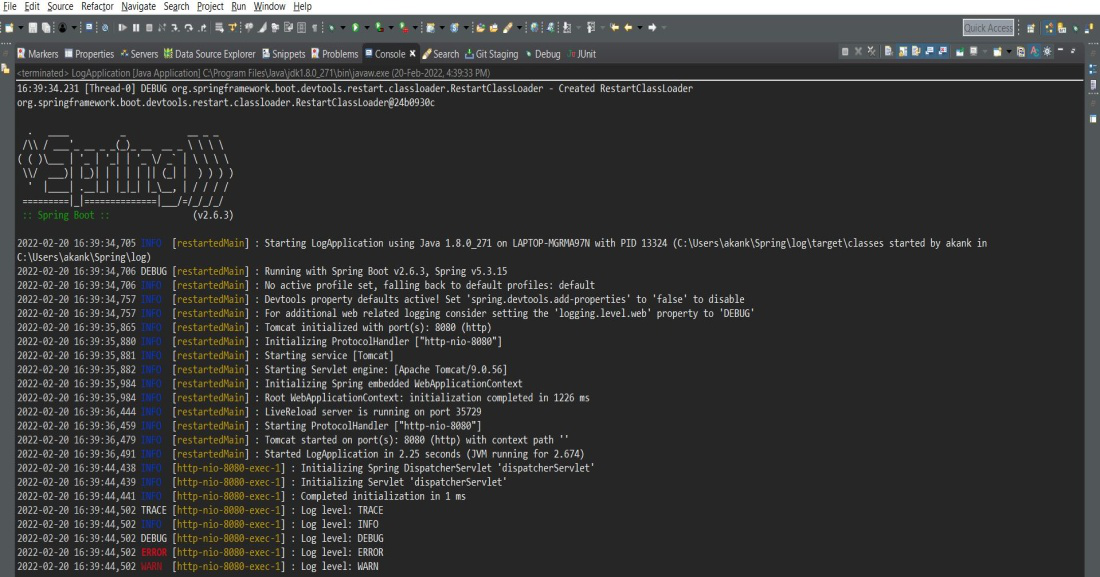
Task: Click the Open Console icon
Action: [997, 54]
